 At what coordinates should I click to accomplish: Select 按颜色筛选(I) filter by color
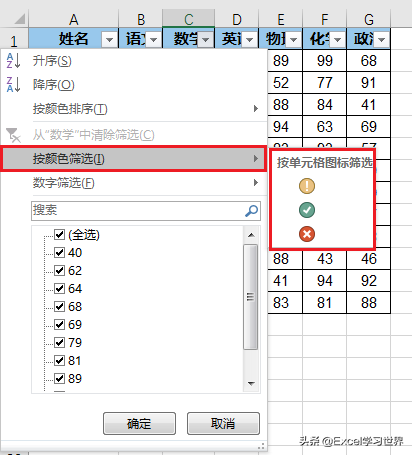coord(134,159)
